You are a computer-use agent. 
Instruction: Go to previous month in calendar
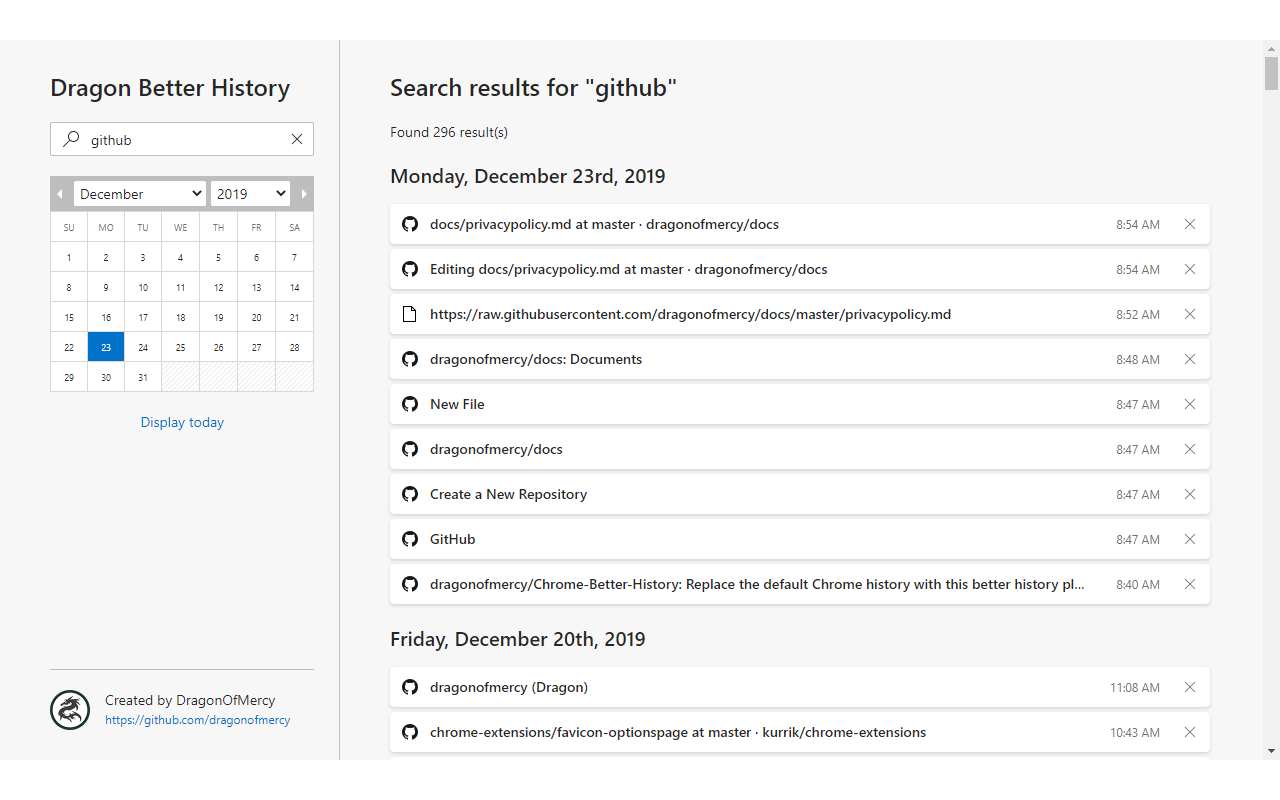(60, 194)
